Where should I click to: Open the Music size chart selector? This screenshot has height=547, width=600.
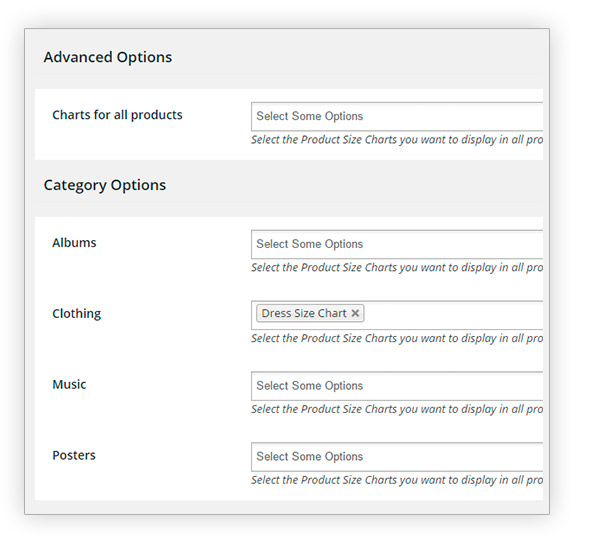coord(396,386)
